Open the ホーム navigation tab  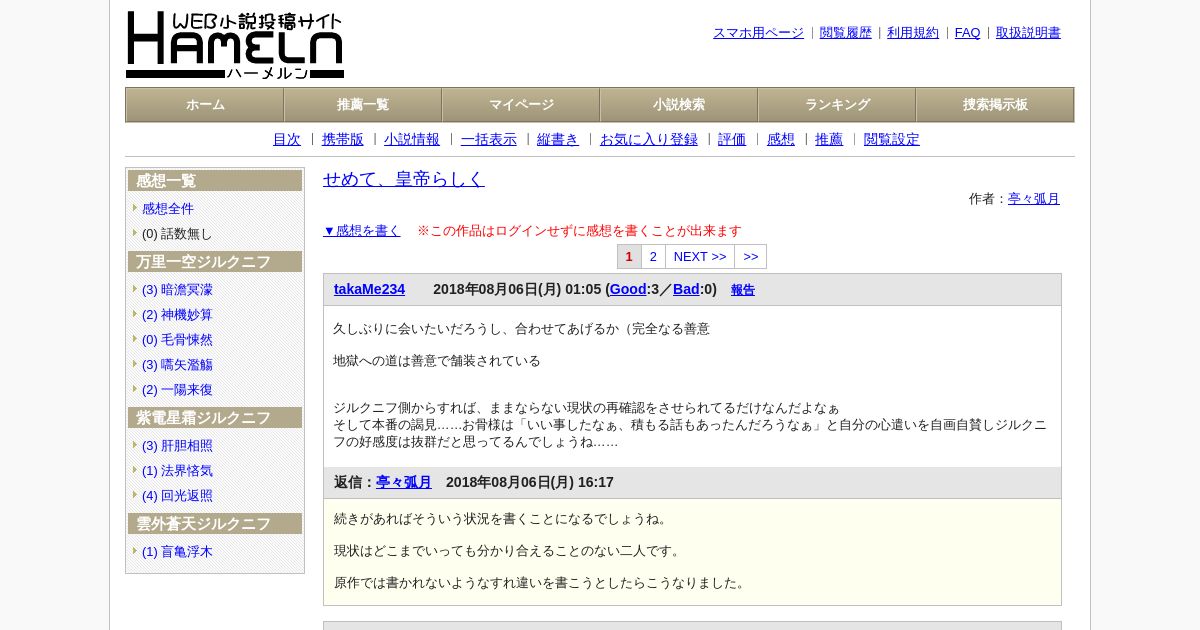[x=205, y=105]
